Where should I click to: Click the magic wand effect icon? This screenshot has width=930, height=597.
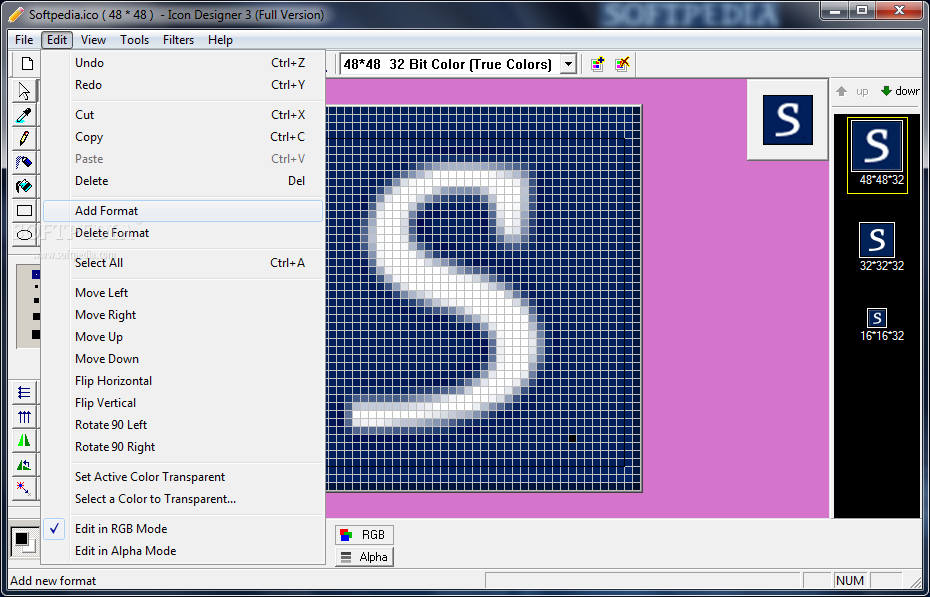(x=24, y=489)
